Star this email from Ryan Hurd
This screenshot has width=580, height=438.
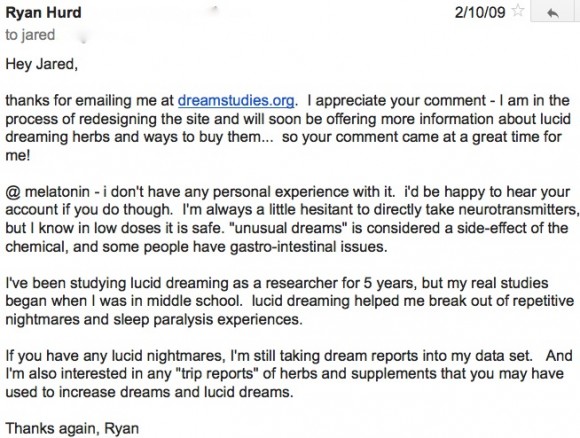point(518,11)
